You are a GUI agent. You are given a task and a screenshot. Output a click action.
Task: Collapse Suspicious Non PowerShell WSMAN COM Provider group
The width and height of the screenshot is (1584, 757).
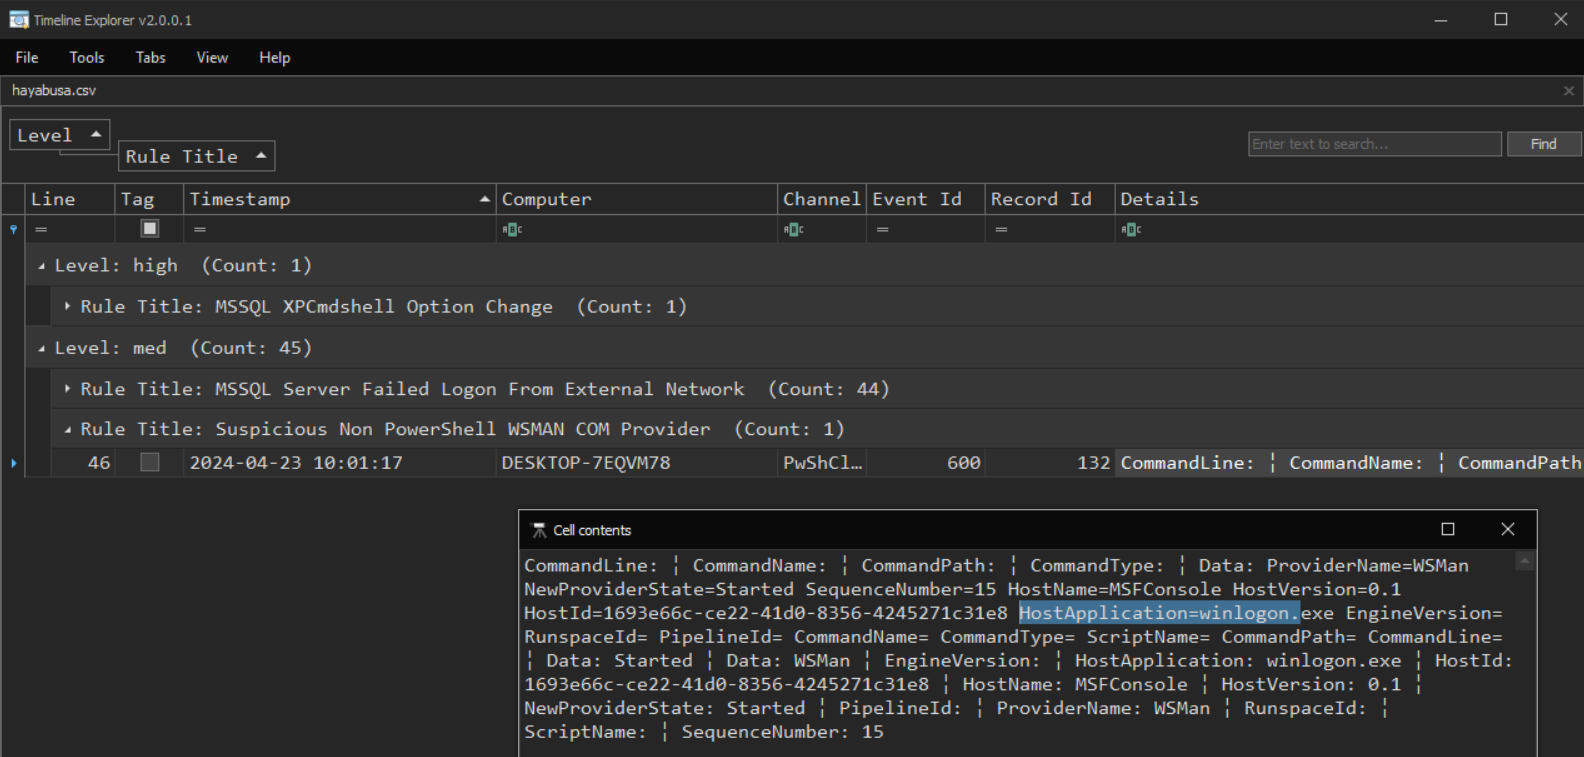[x=67, y=429]
